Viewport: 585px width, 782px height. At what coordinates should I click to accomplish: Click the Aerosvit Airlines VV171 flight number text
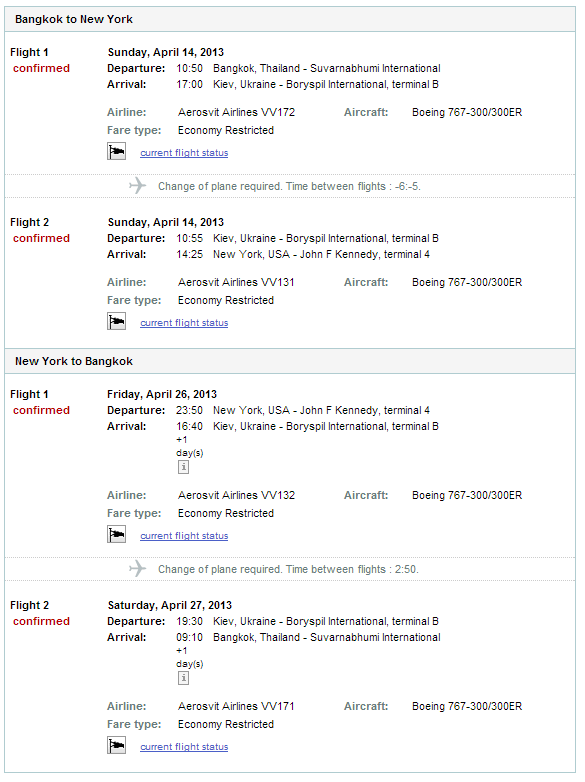[236, 706]
